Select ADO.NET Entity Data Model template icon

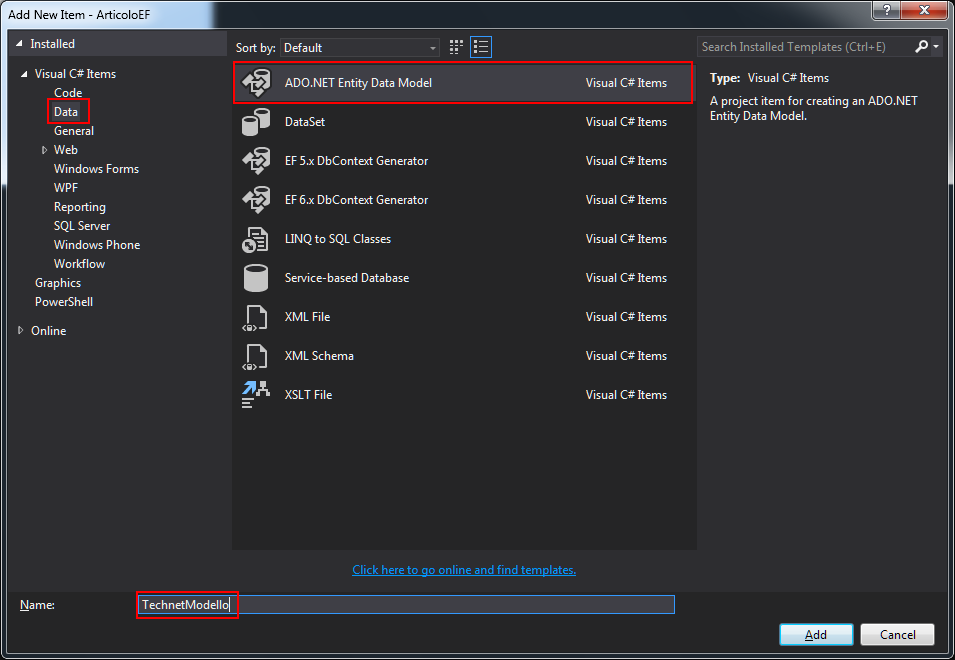point(256,83)
